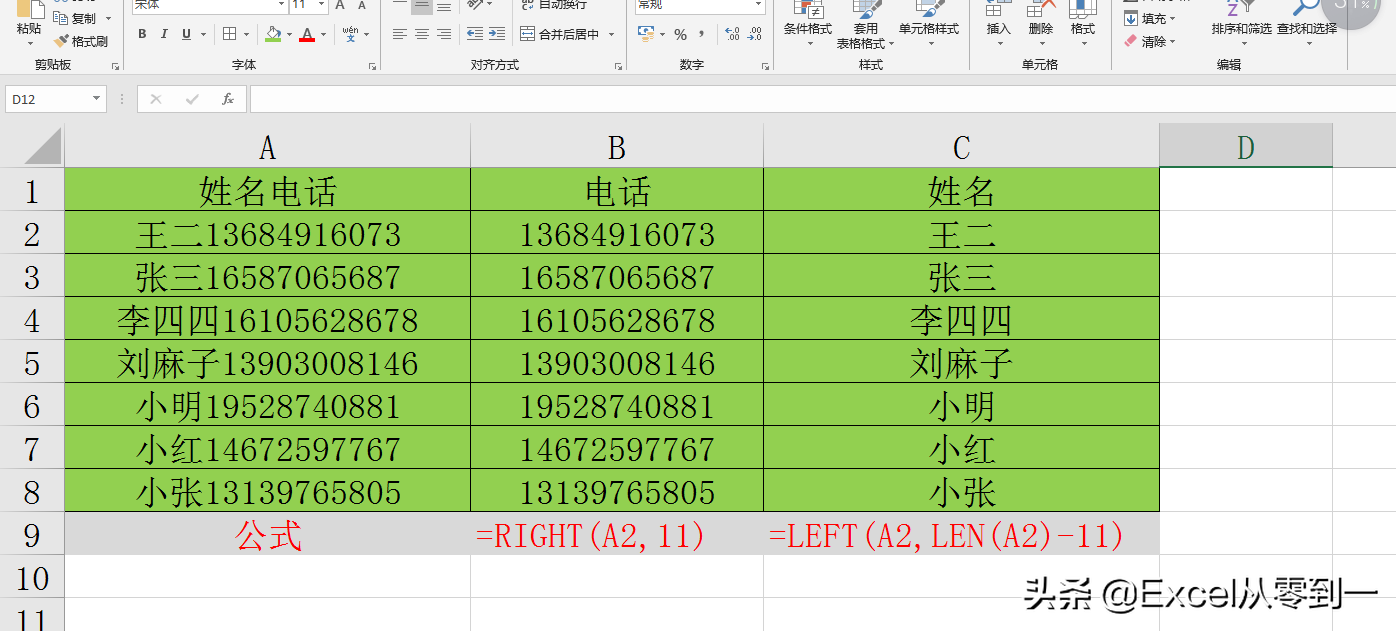This screenshot has width=1396, height=631.
Task: Click the accounting number format icon
Action: click(646, 34)
